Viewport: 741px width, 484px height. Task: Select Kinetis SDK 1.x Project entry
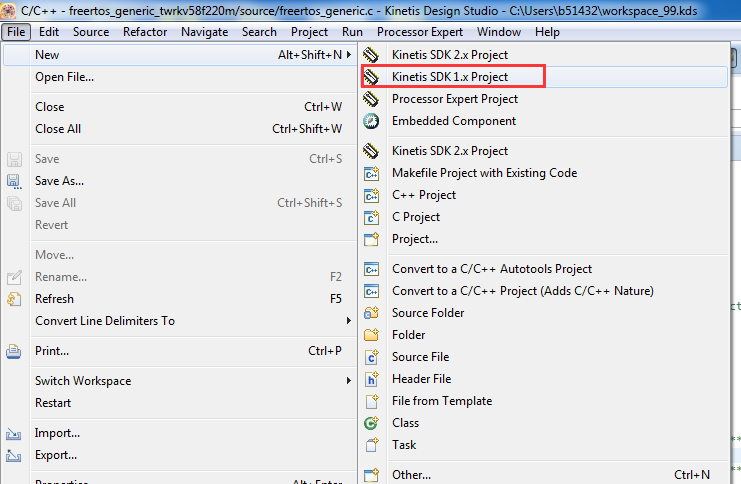[x=544, y=77]
